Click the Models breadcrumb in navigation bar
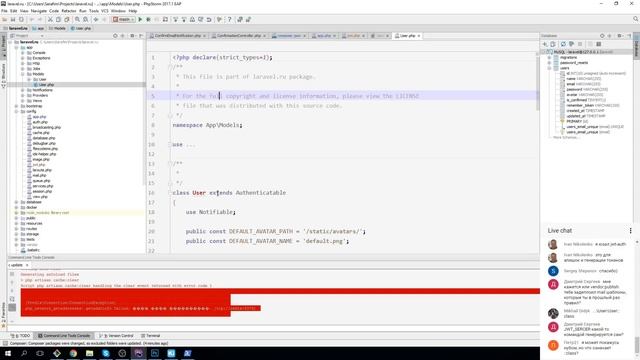The height and width of the screenshot is (360, 640). pos(57,28)
